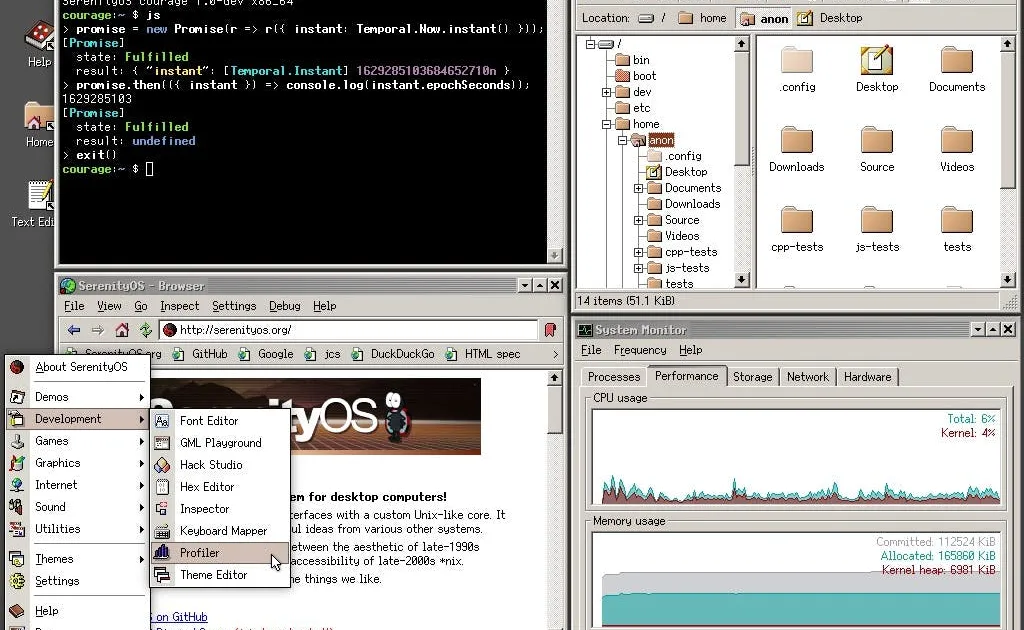Open the Internet submenu in system menu
1024x630 pixels.
[77, 485]
